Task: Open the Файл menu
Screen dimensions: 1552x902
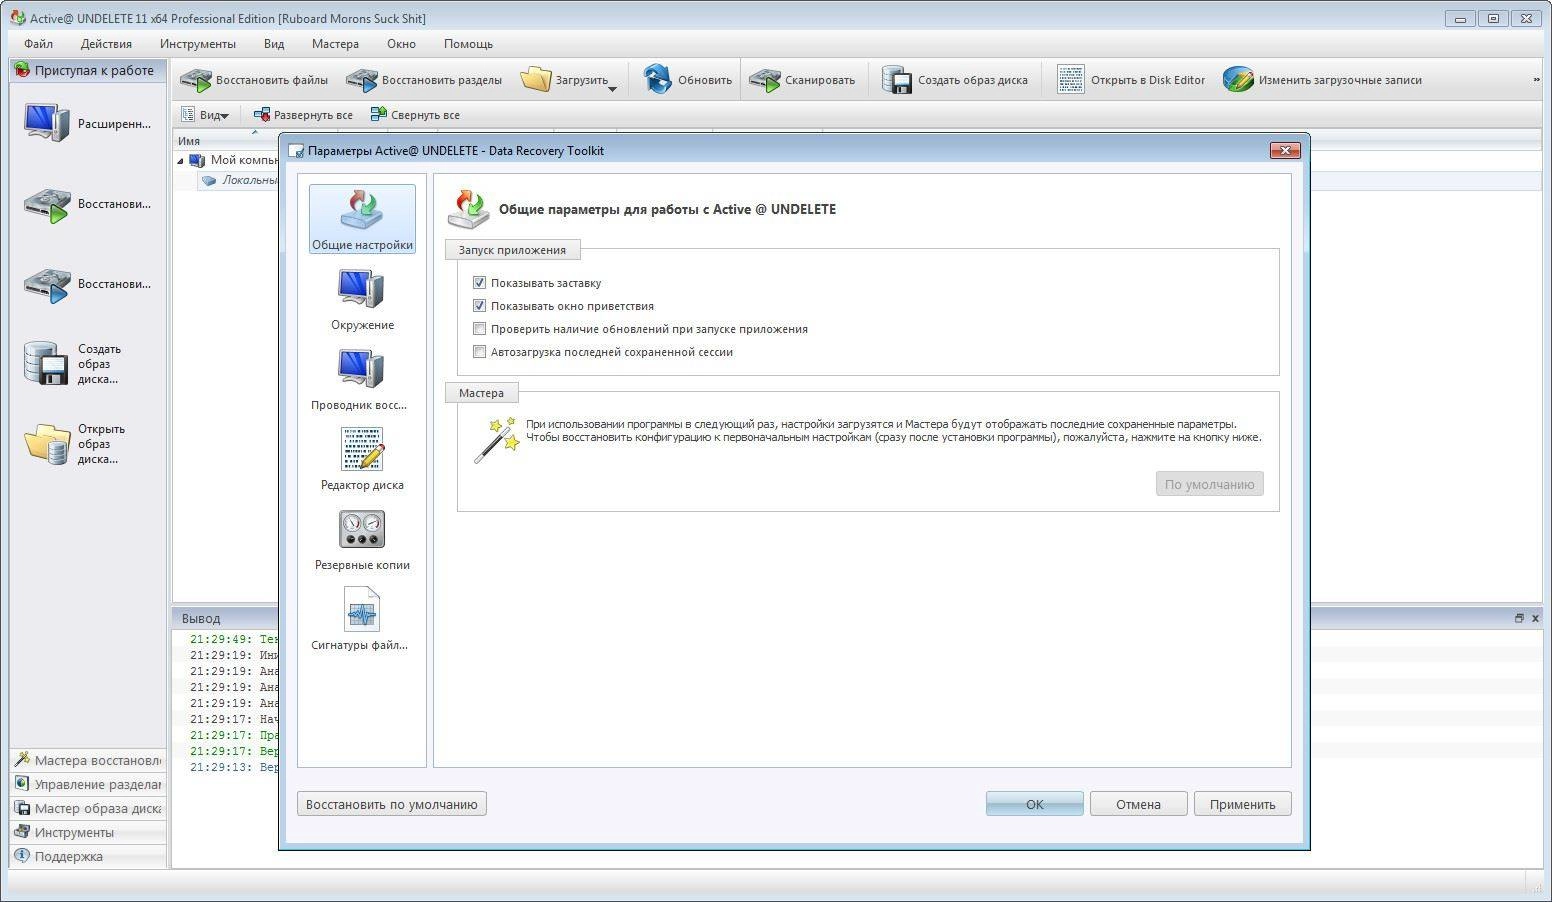Action: pyautogui.click(x=38, y=44)
